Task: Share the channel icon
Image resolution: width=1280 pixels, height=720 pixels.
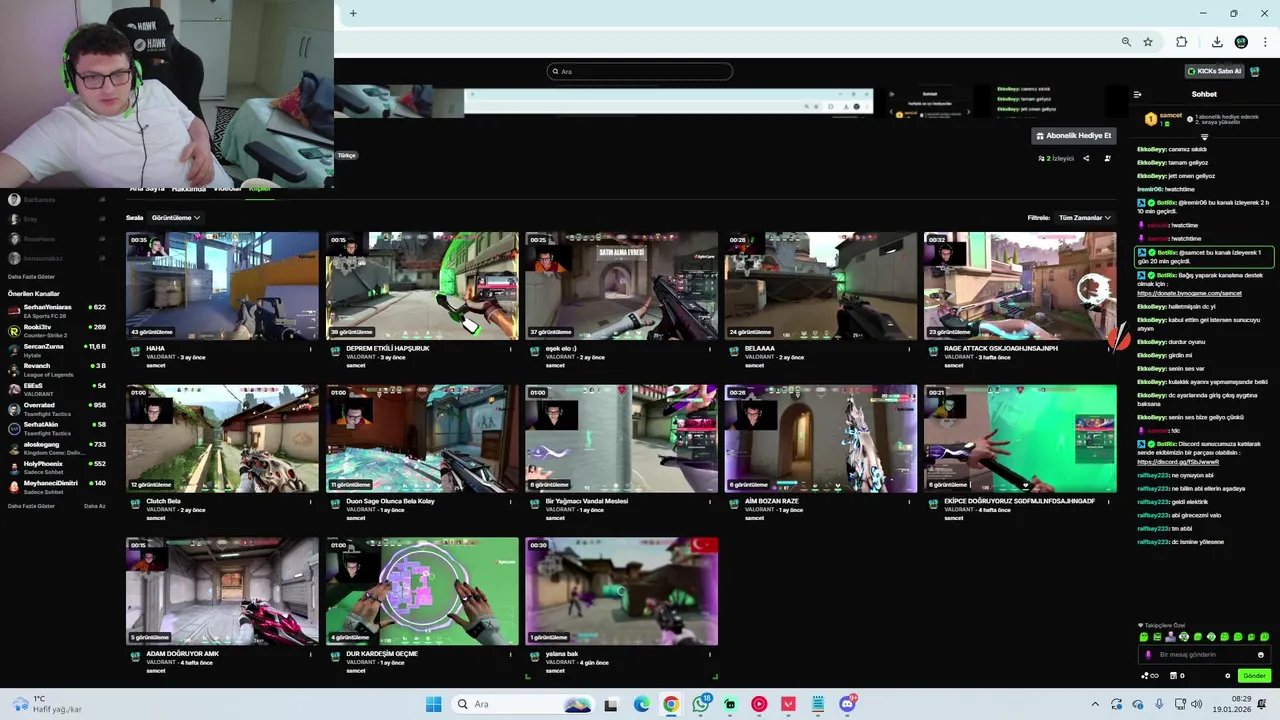Action: tap(1086, 158)
